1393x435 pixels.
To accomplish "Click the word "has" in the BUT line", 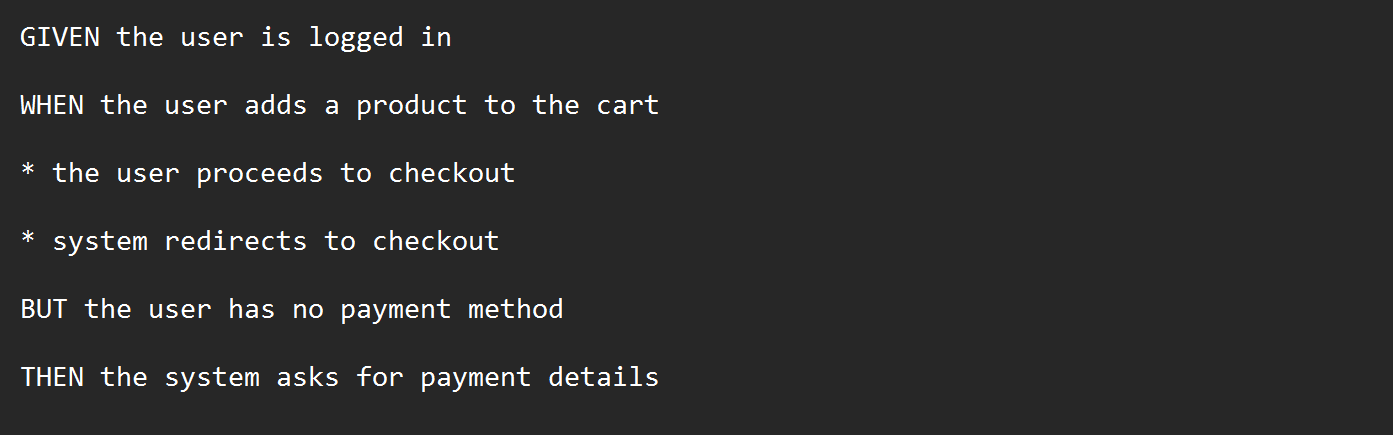I will pos(251,310).
